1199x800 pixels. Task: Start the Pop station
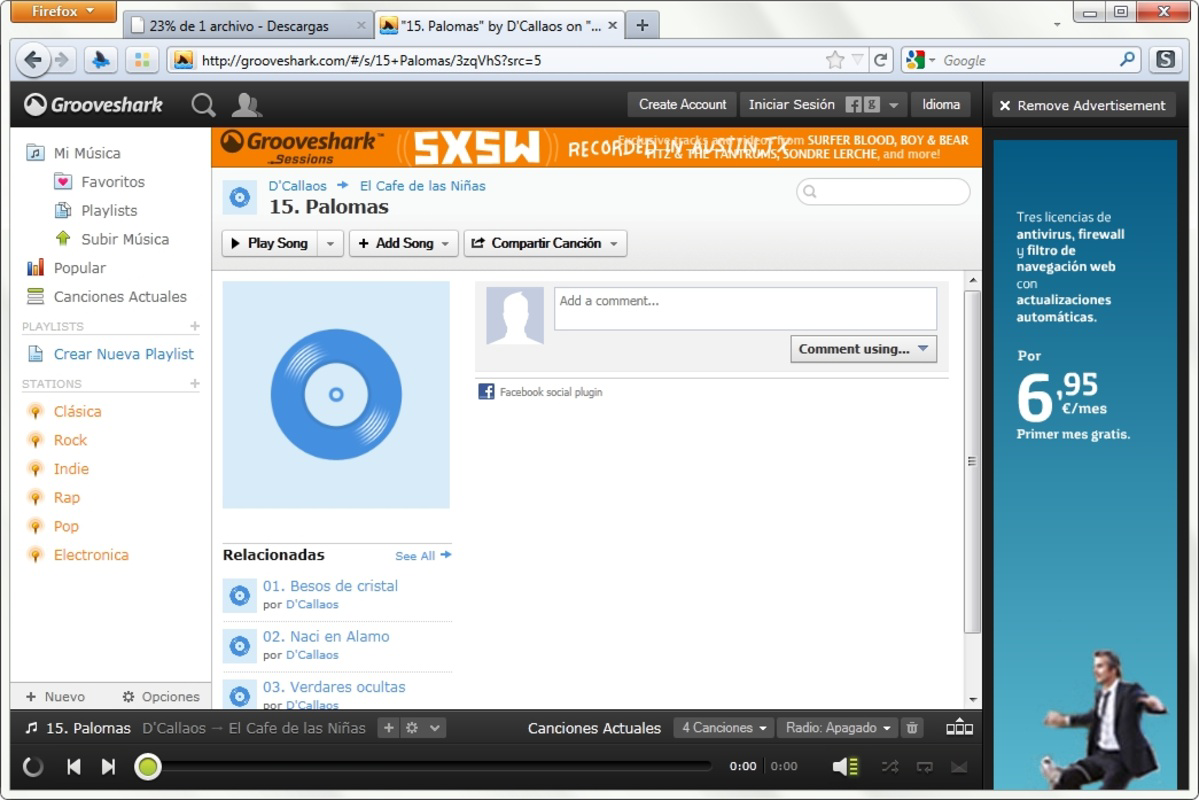[x=53, y=526]
